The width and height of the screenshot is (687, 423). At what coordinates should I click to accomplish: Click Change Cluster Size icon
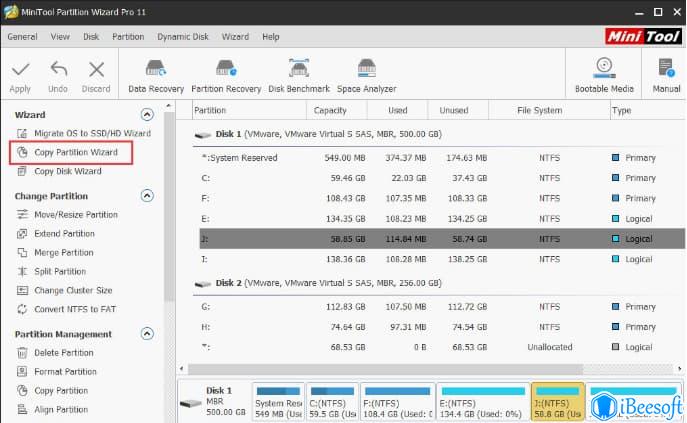pos(22,290)
